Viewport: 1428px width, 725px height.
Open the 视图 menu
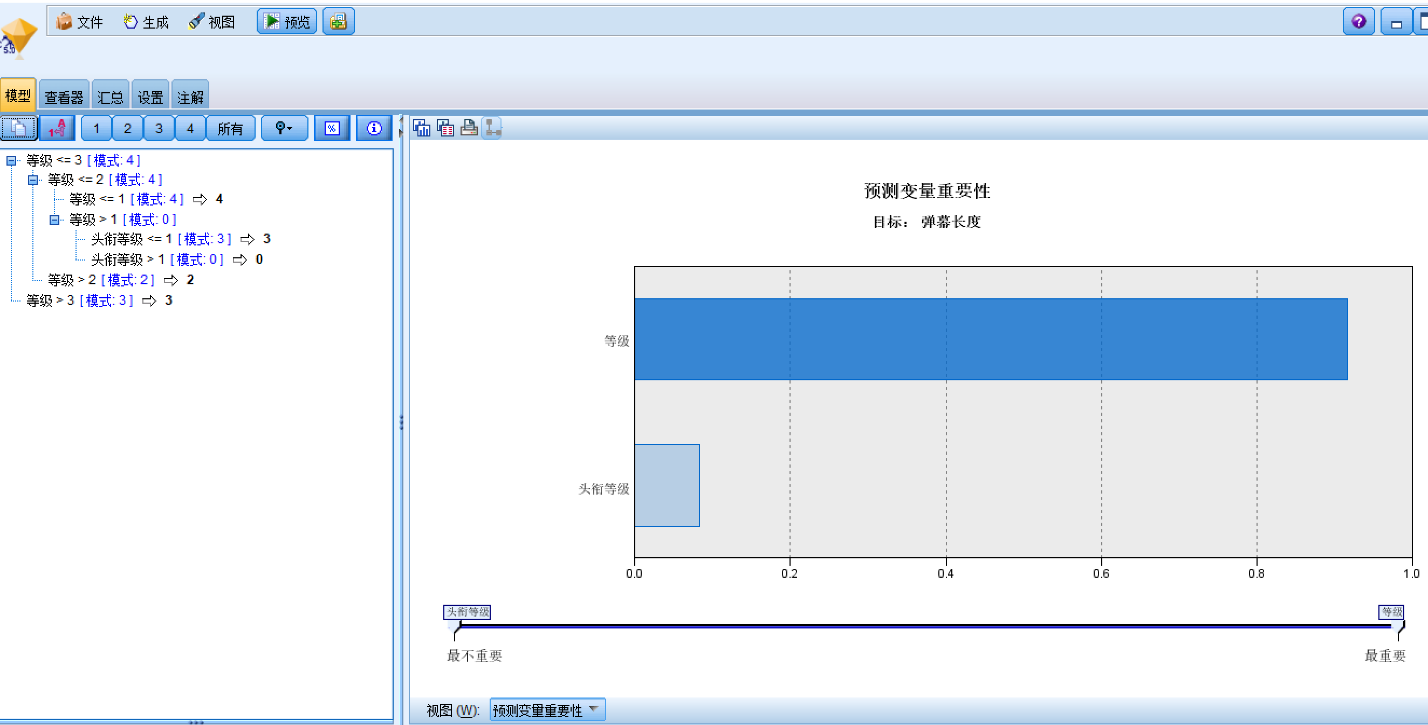pos(212,21)
